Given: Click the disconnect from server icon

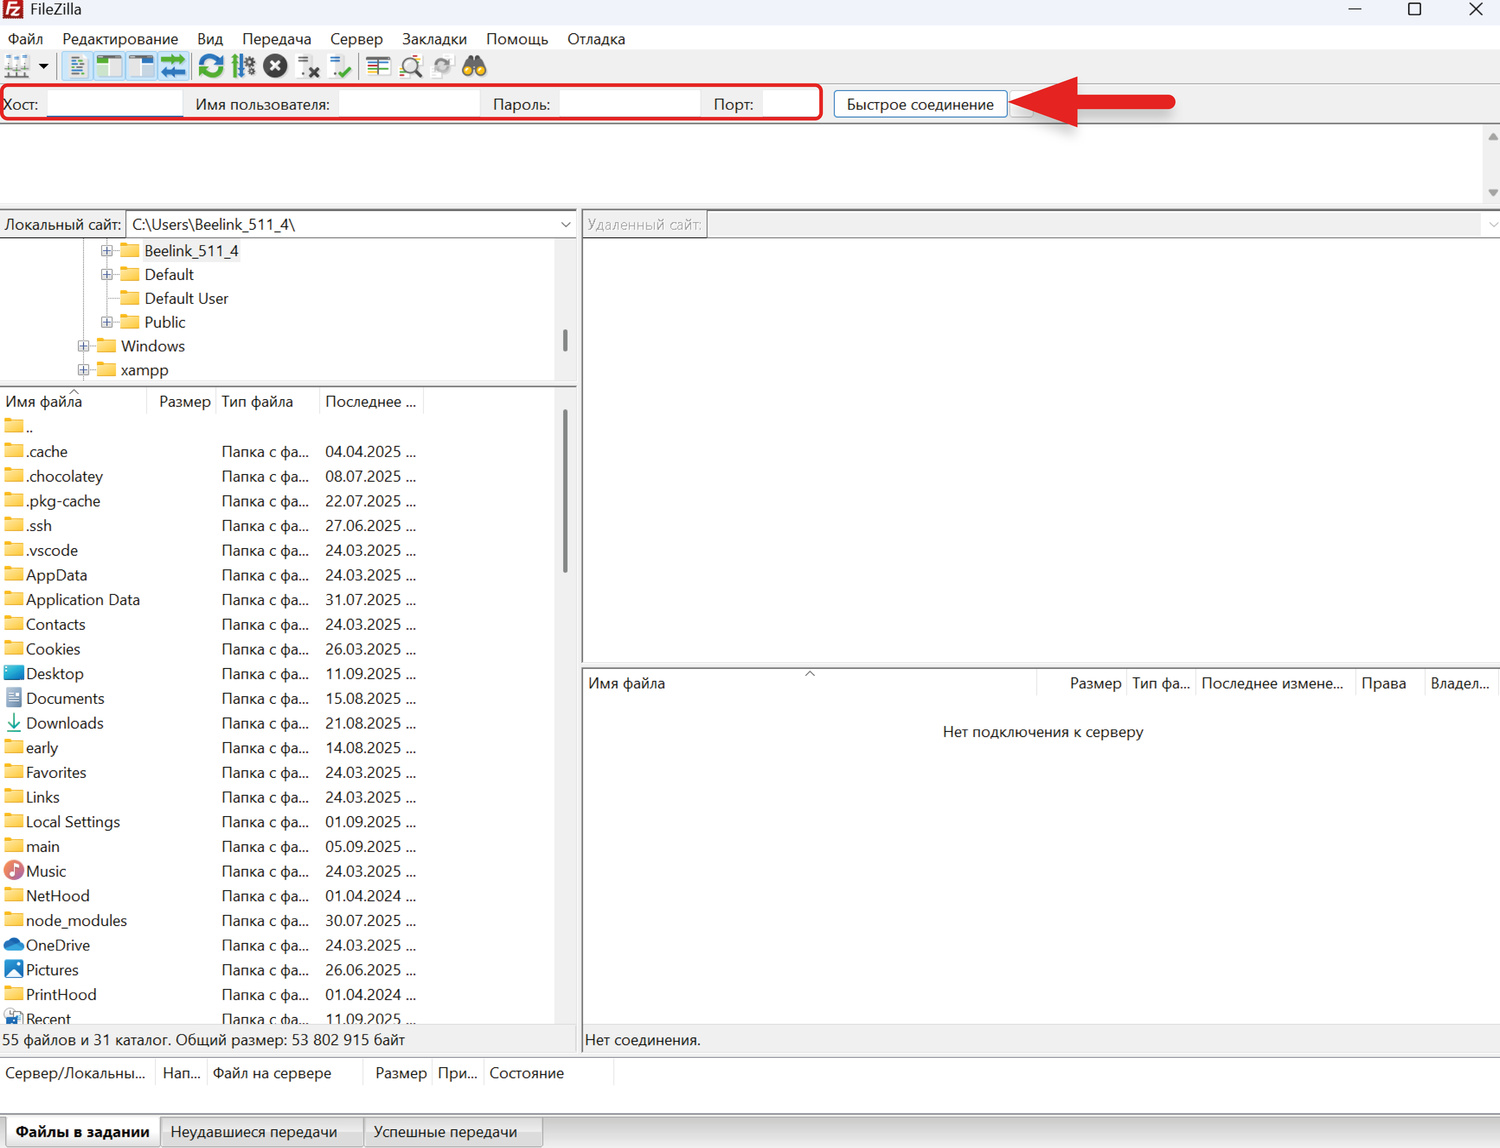Looking at the screenshot, I should [x=309, y=67].
